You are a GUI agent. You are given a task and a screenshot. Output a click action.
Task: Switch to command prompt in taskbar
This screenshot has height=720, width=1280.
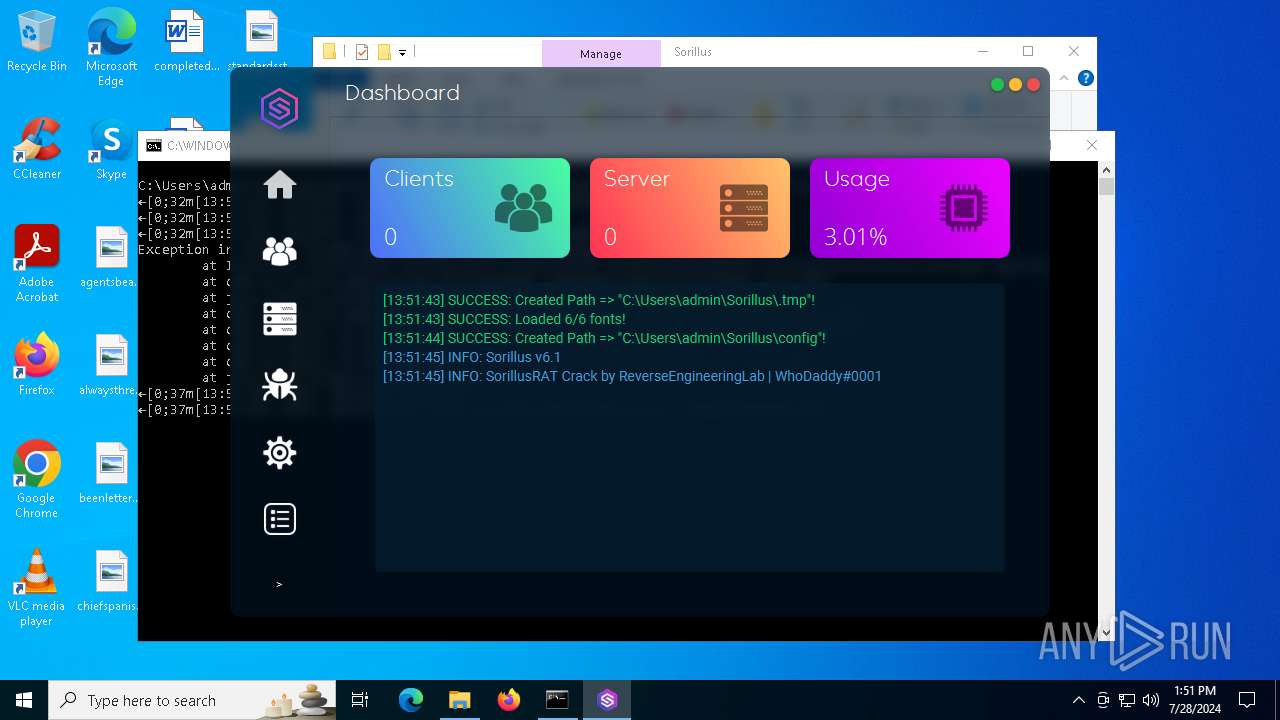[557, 700]
